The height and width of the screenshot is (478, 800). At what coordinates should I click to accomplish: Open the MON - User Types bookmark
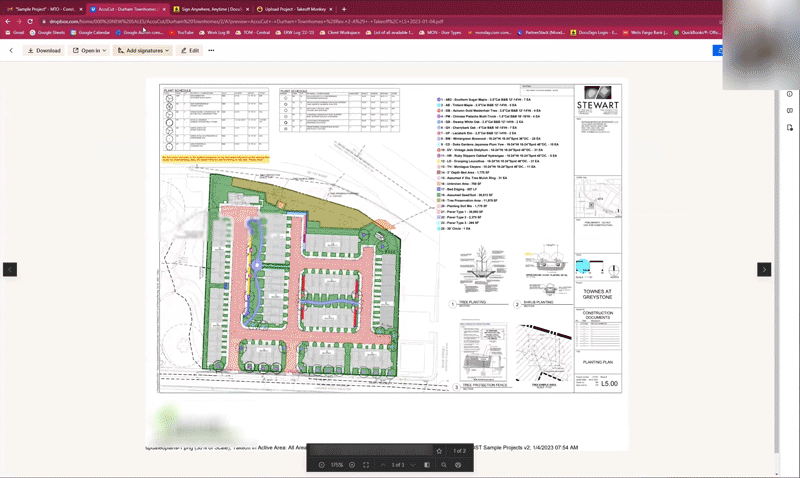tap(440, 32)
